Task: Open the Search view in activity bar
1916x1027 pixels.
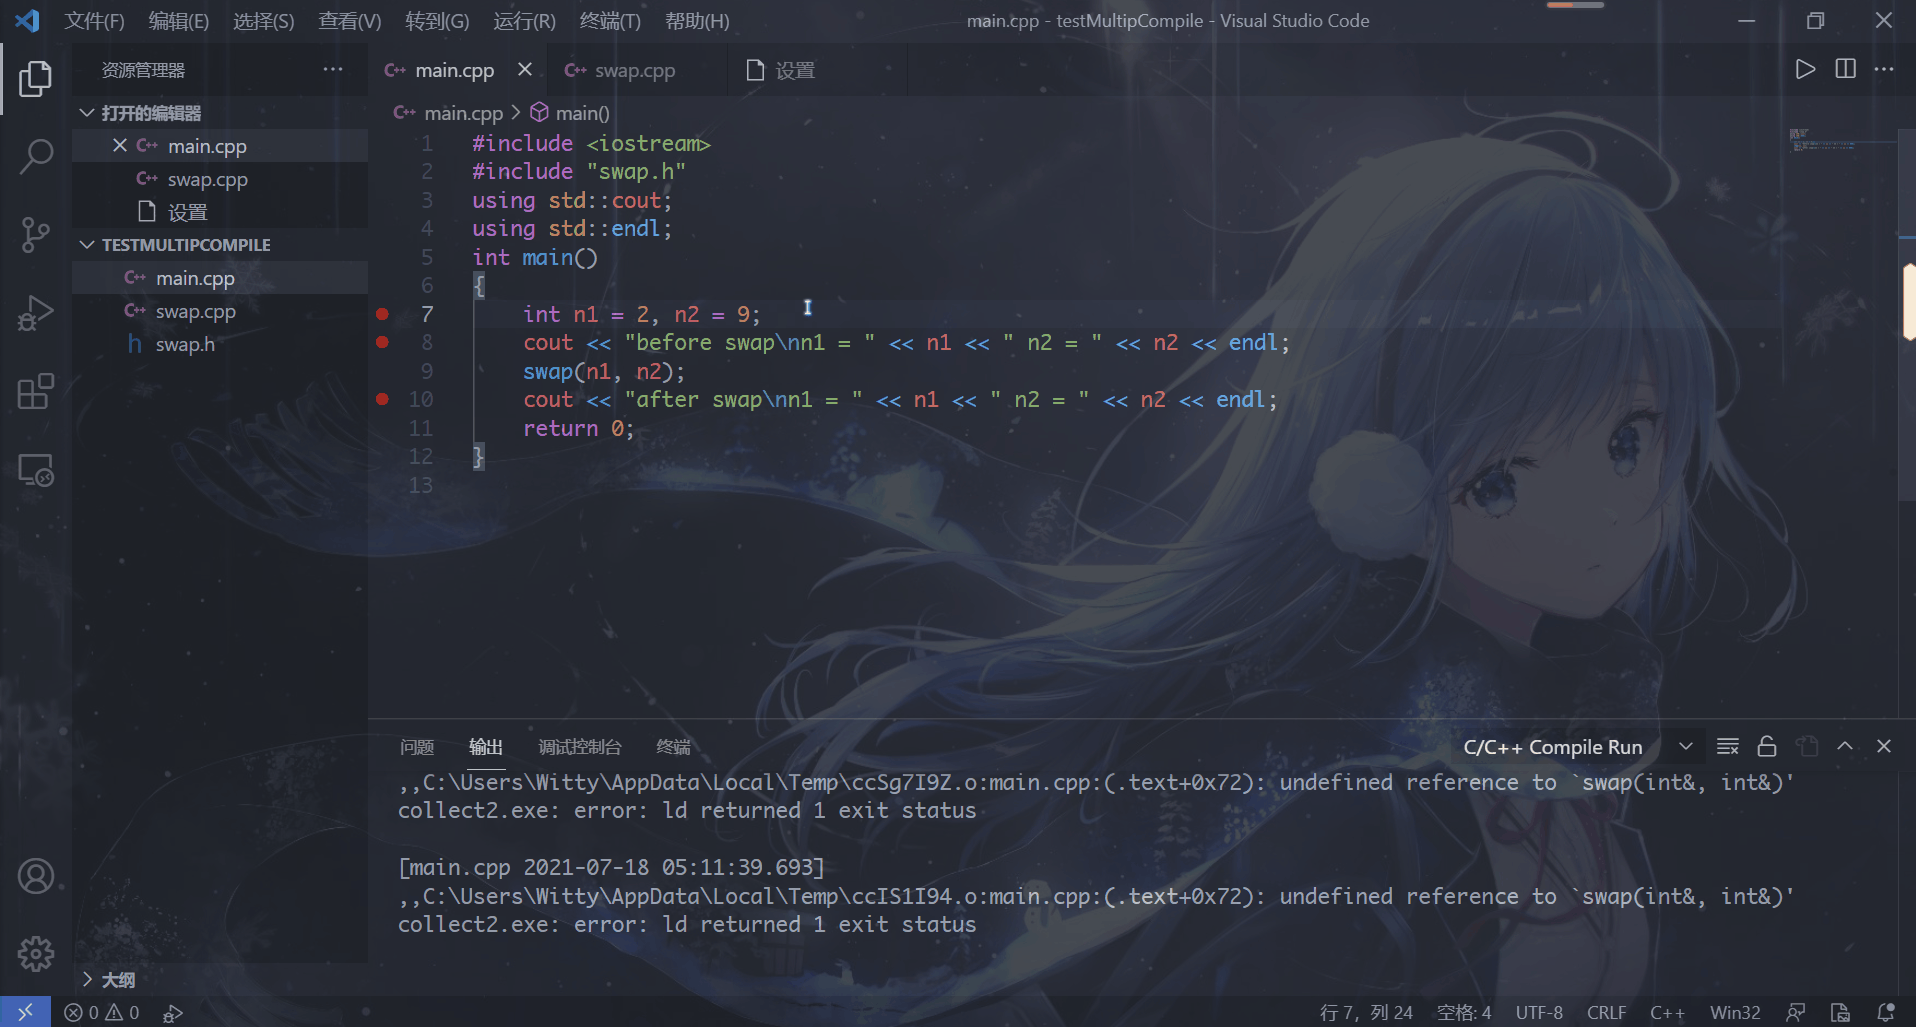Action: point(35,156)
